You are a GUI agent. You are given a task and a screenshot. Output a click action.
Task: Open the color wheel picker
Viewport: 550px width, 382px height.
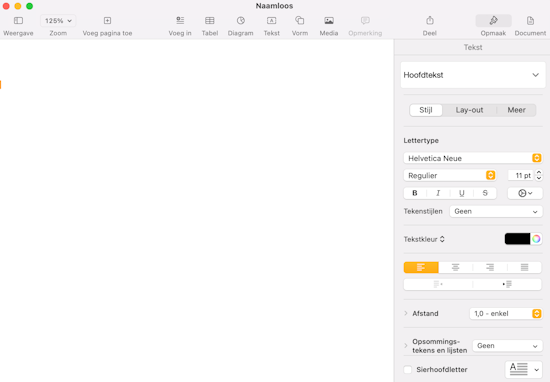(x=536, y=239)
